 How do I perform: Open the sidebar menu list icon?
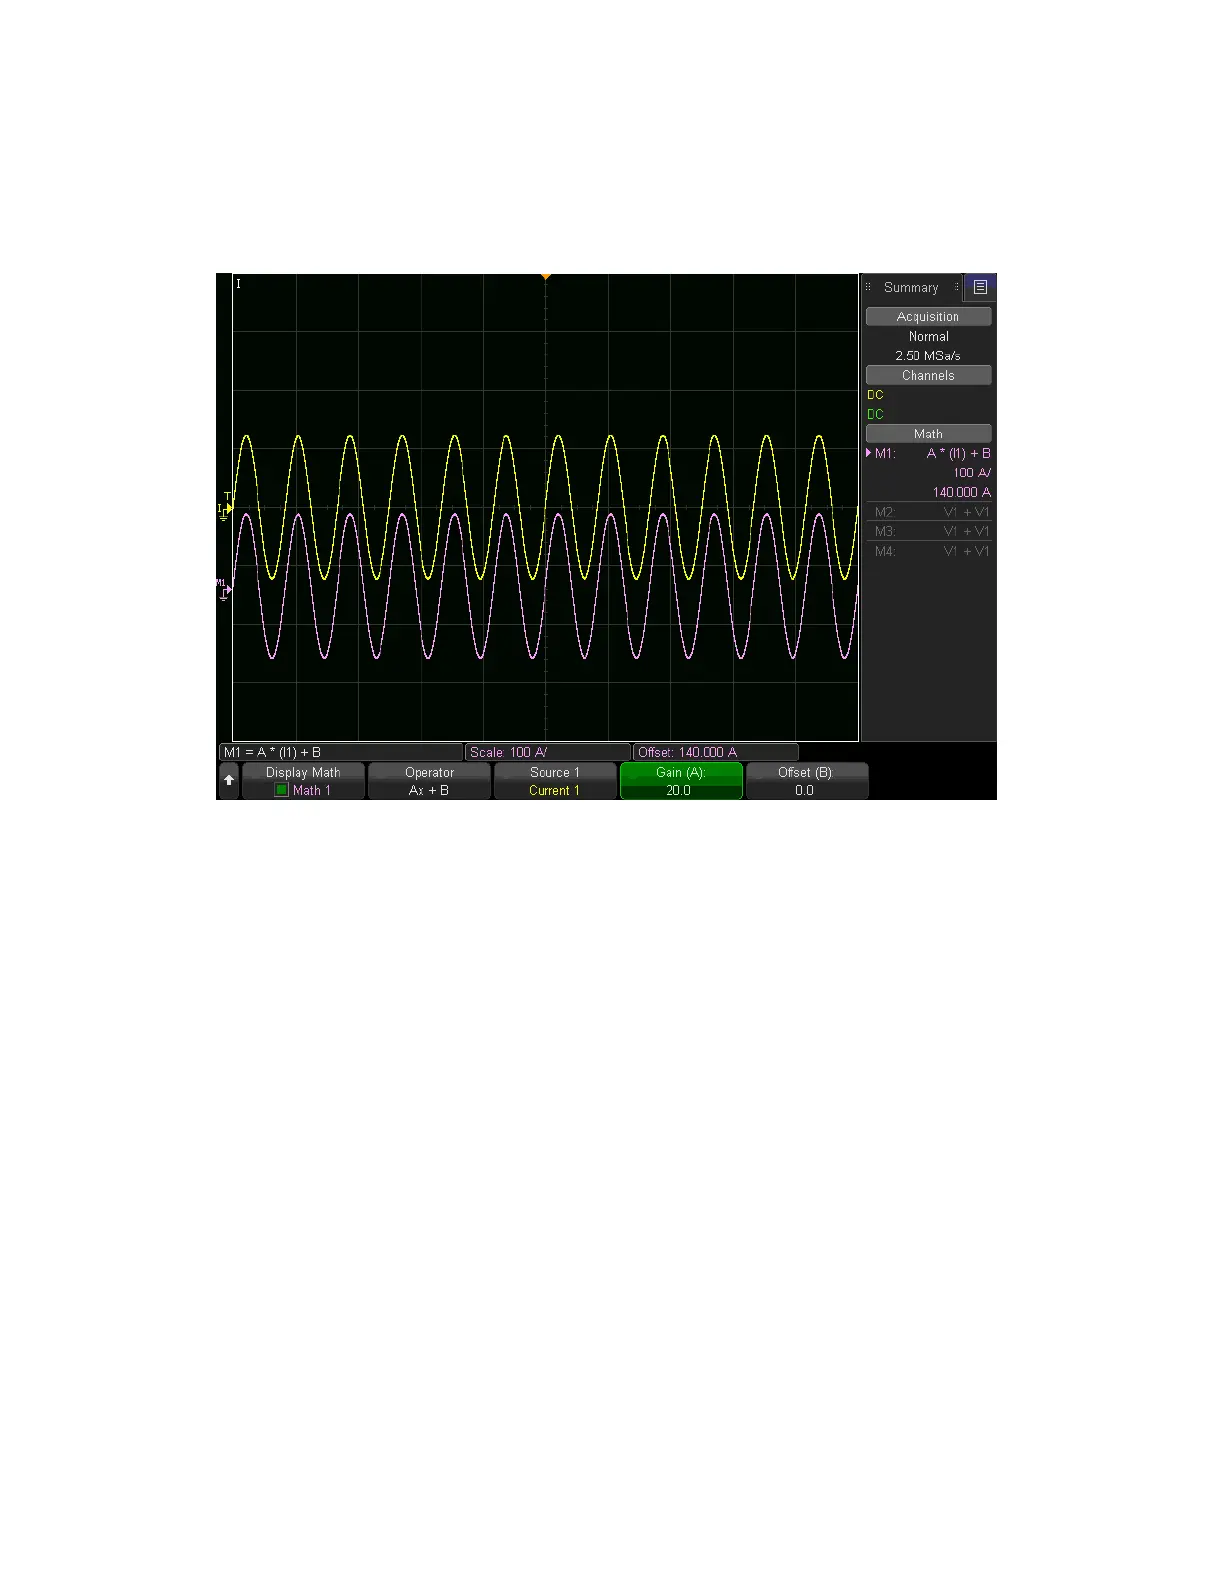tap(980, 287)
